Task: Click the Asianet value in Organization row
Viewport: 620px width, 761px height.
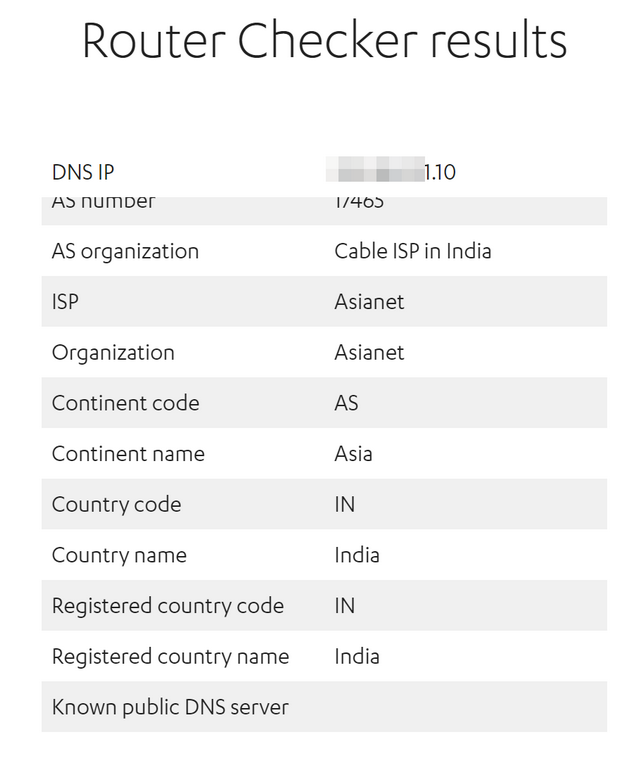Action: 369,352
